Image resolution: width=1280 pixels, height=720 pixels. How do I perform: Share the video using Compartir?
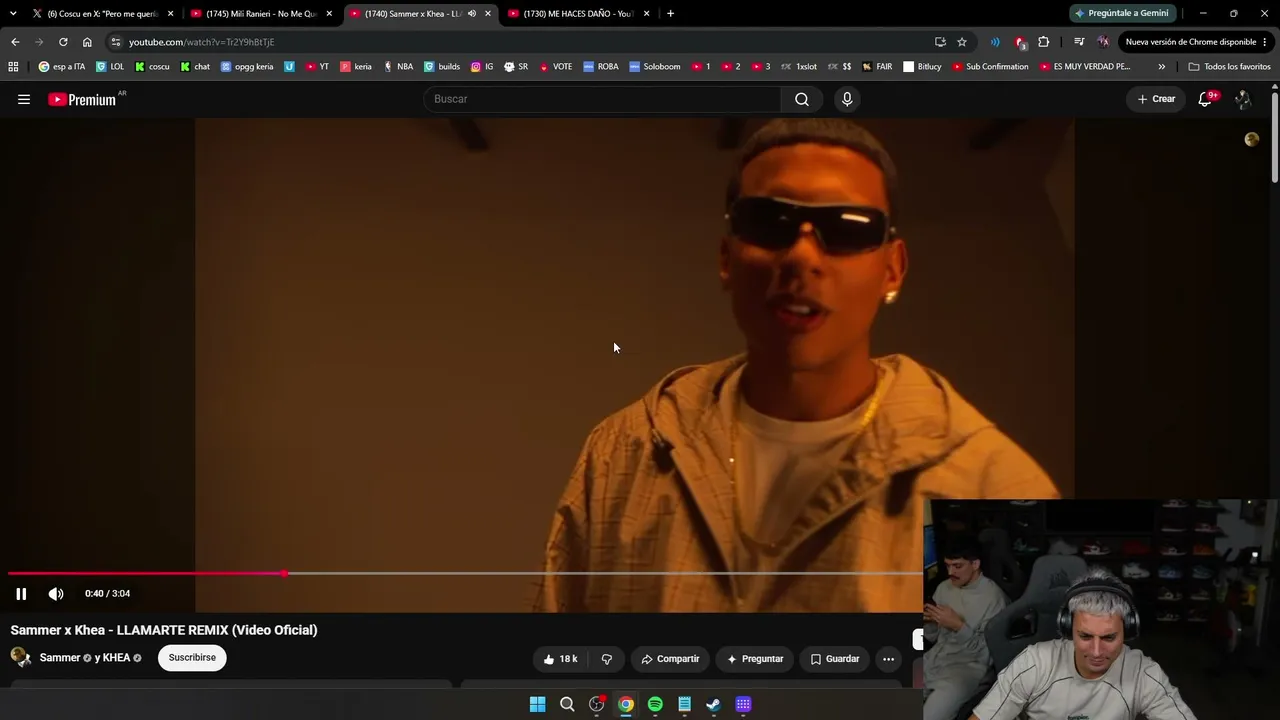pyautogui.click(x=670, y=659)
